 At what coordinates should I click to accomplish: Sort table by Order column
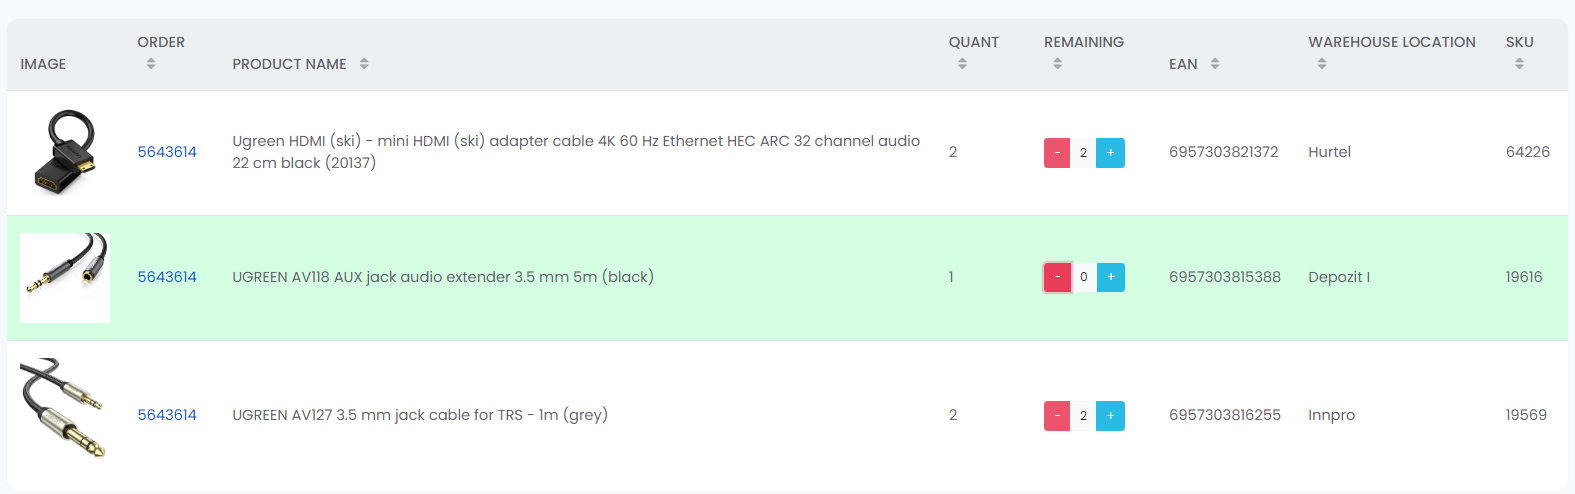(151, 64)
